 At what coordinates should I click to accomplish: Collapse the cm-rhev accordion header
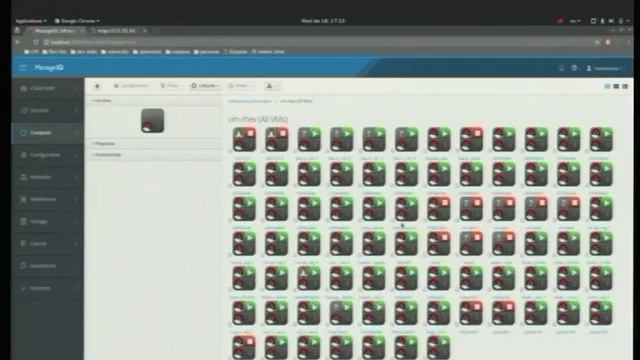coord(154,100)
